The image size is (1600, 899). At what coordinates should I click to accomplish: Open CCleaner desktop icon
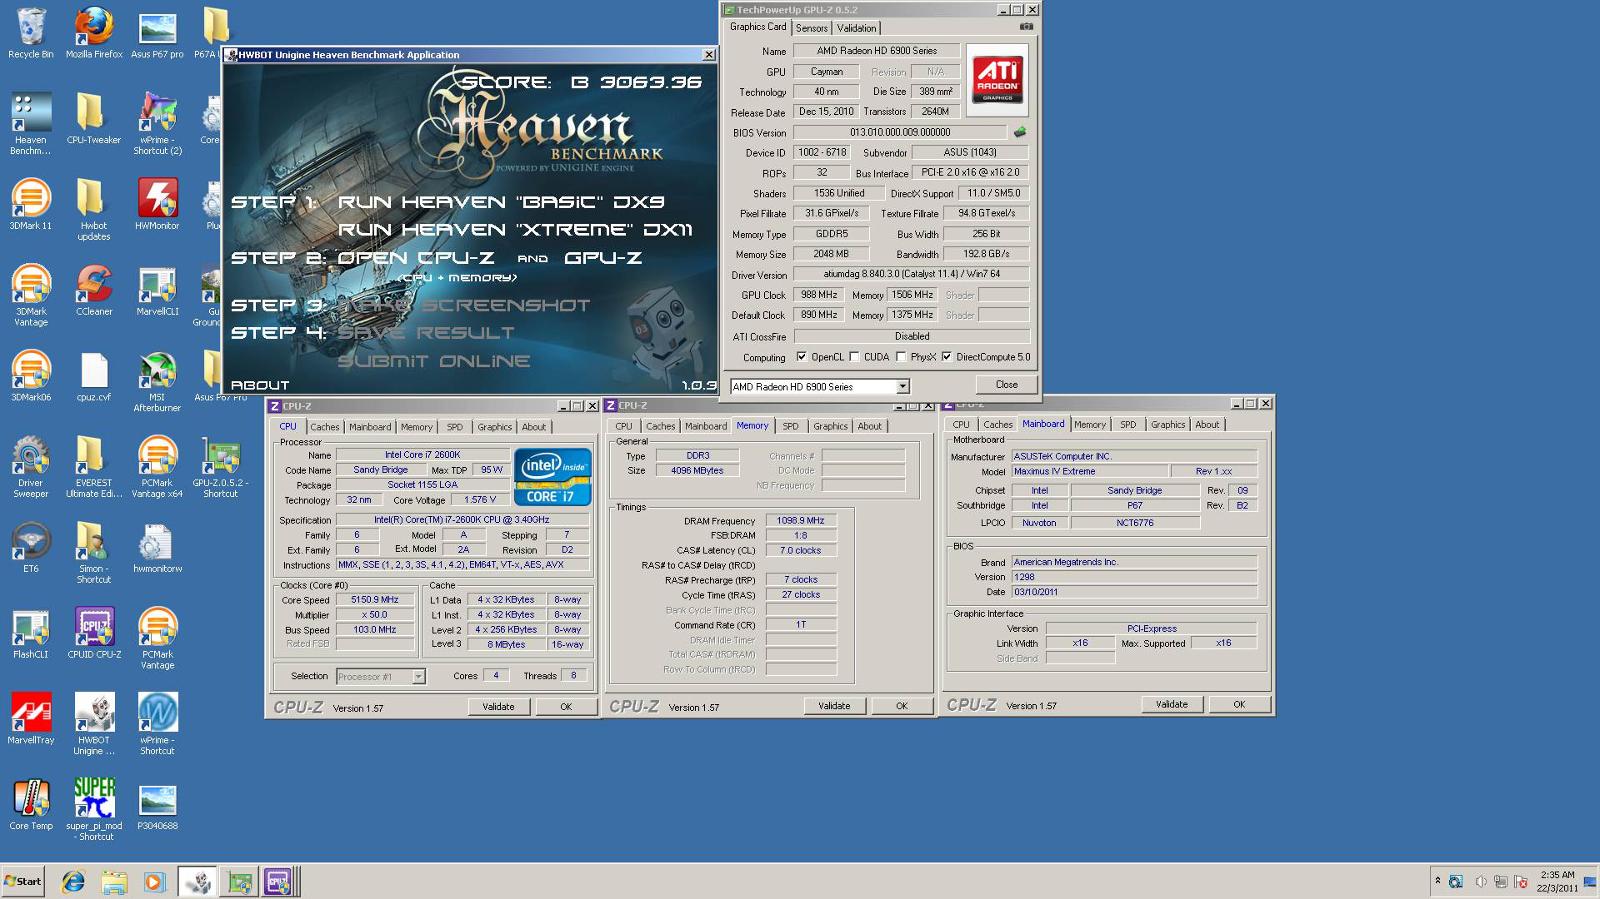pyautogui.click(x=94, y=290)
